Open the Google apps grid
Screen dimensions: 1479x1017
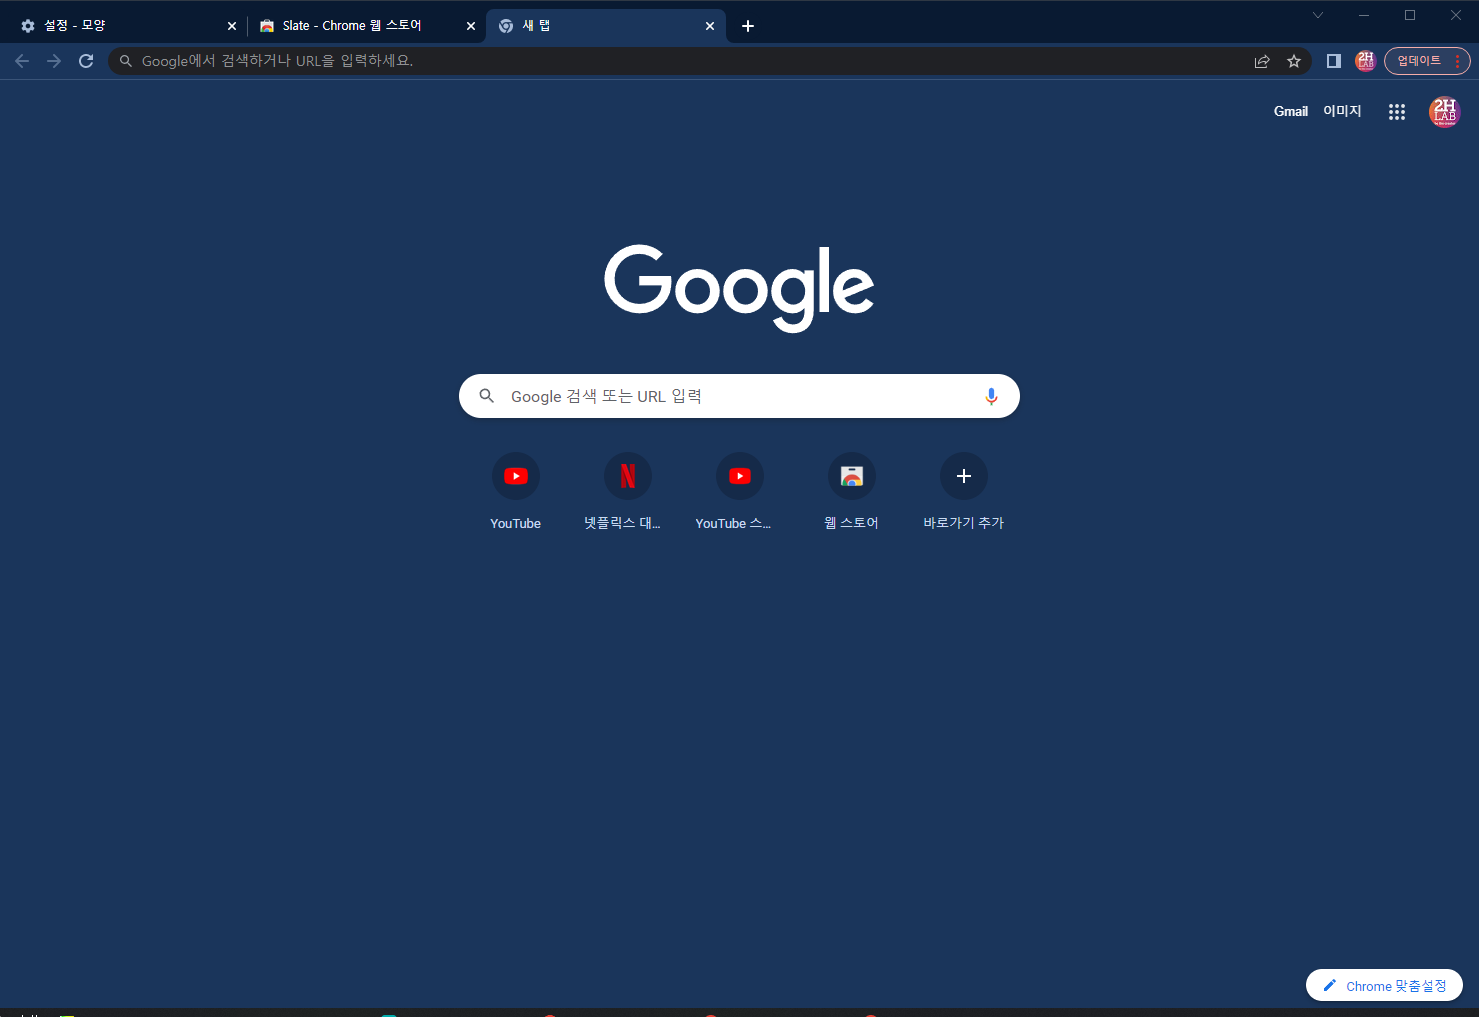click(x=1397, y=112)
